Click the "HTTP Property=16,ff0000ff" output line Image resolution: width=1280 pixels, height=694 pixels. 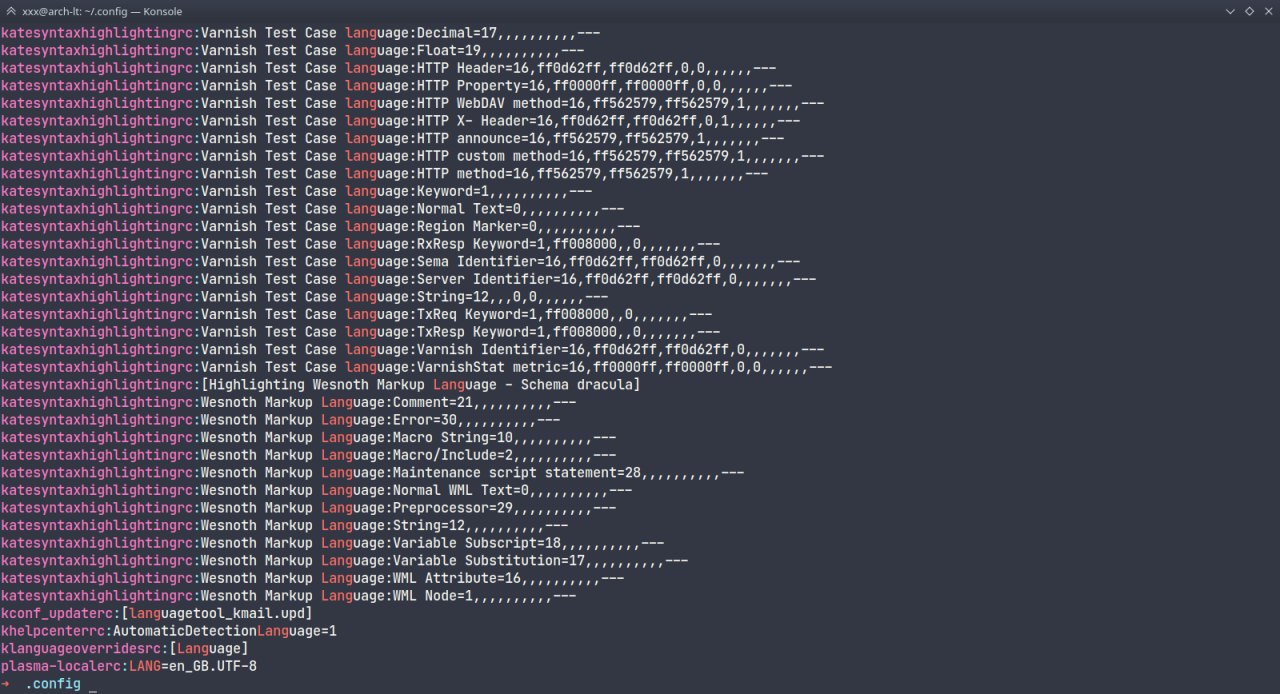tap(396, 85)
